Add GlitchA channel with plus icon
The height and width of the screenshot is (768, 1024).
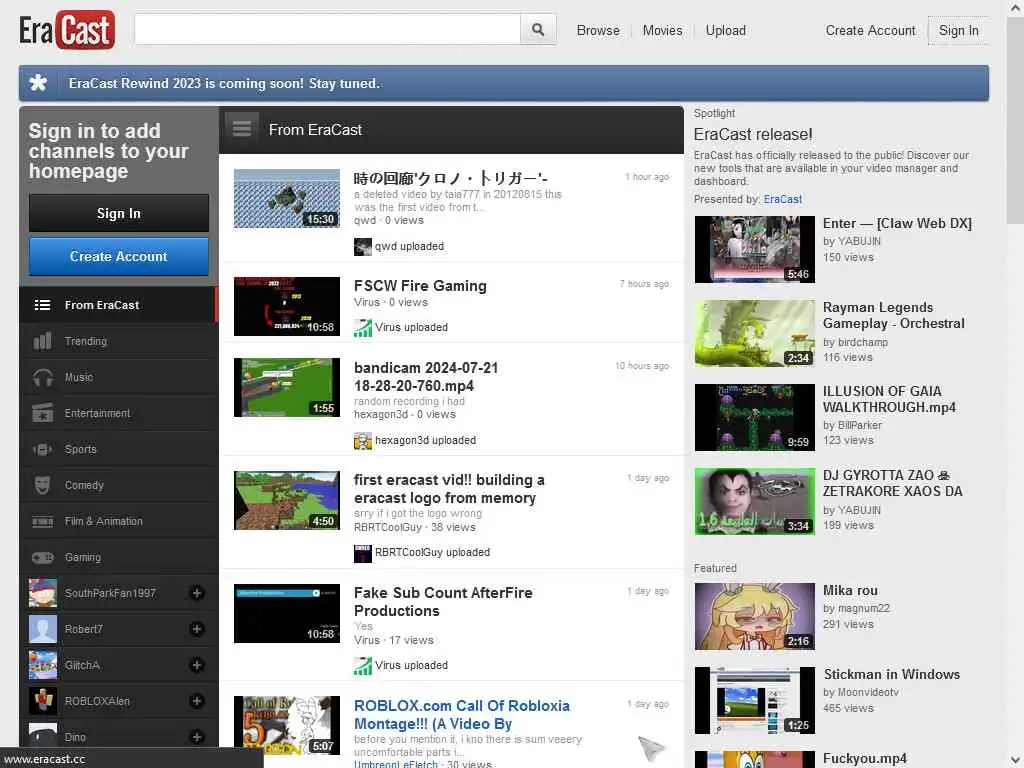[197, 665]
